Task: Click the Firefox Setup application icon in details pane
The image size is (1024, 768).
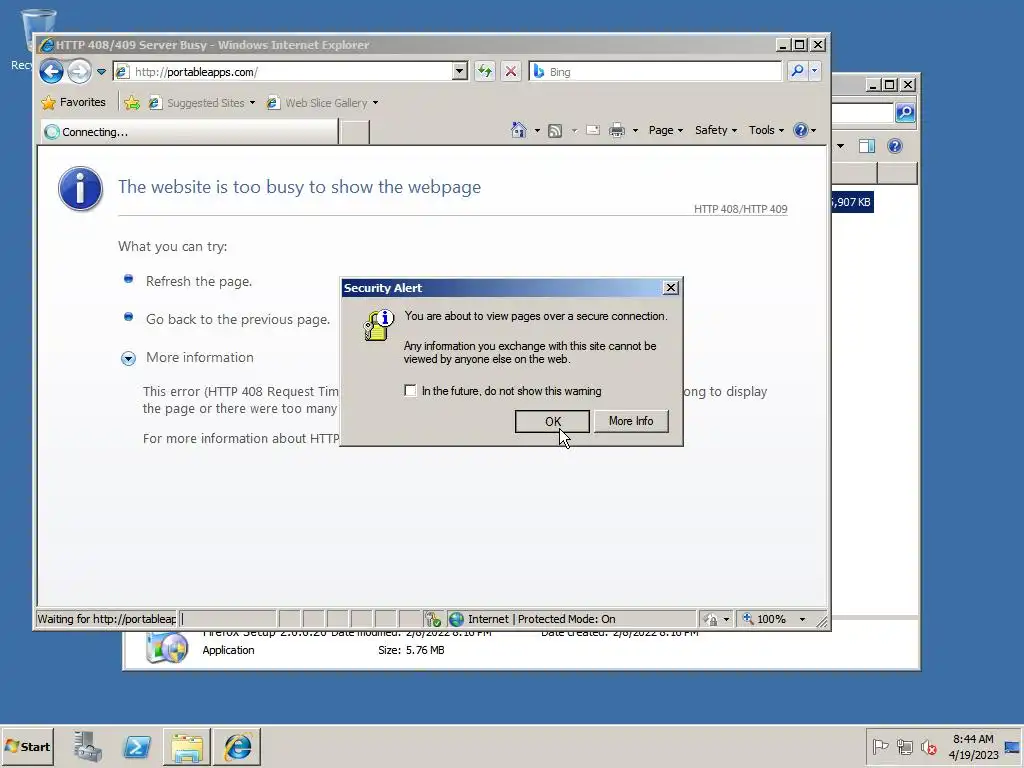Action: point(167,647)
